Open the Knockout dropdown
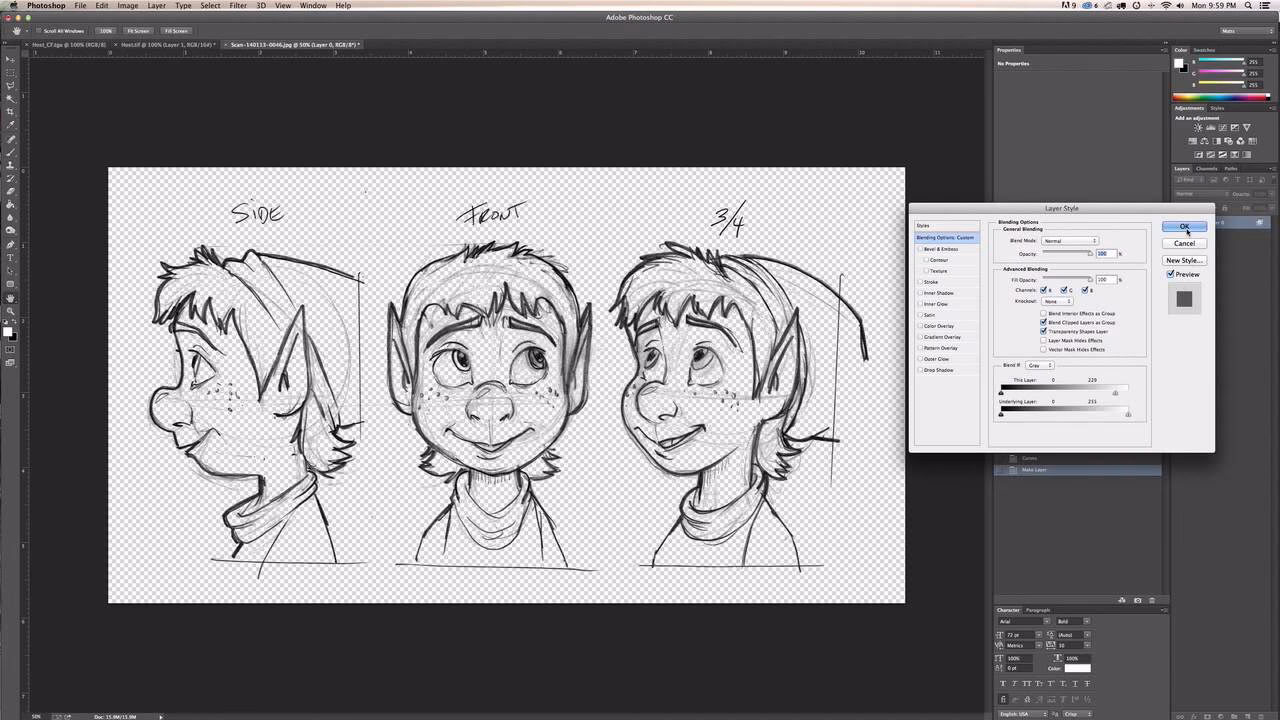Image resolution: width=1280 pixels, height=720 pixels. tap(1057, 301)
